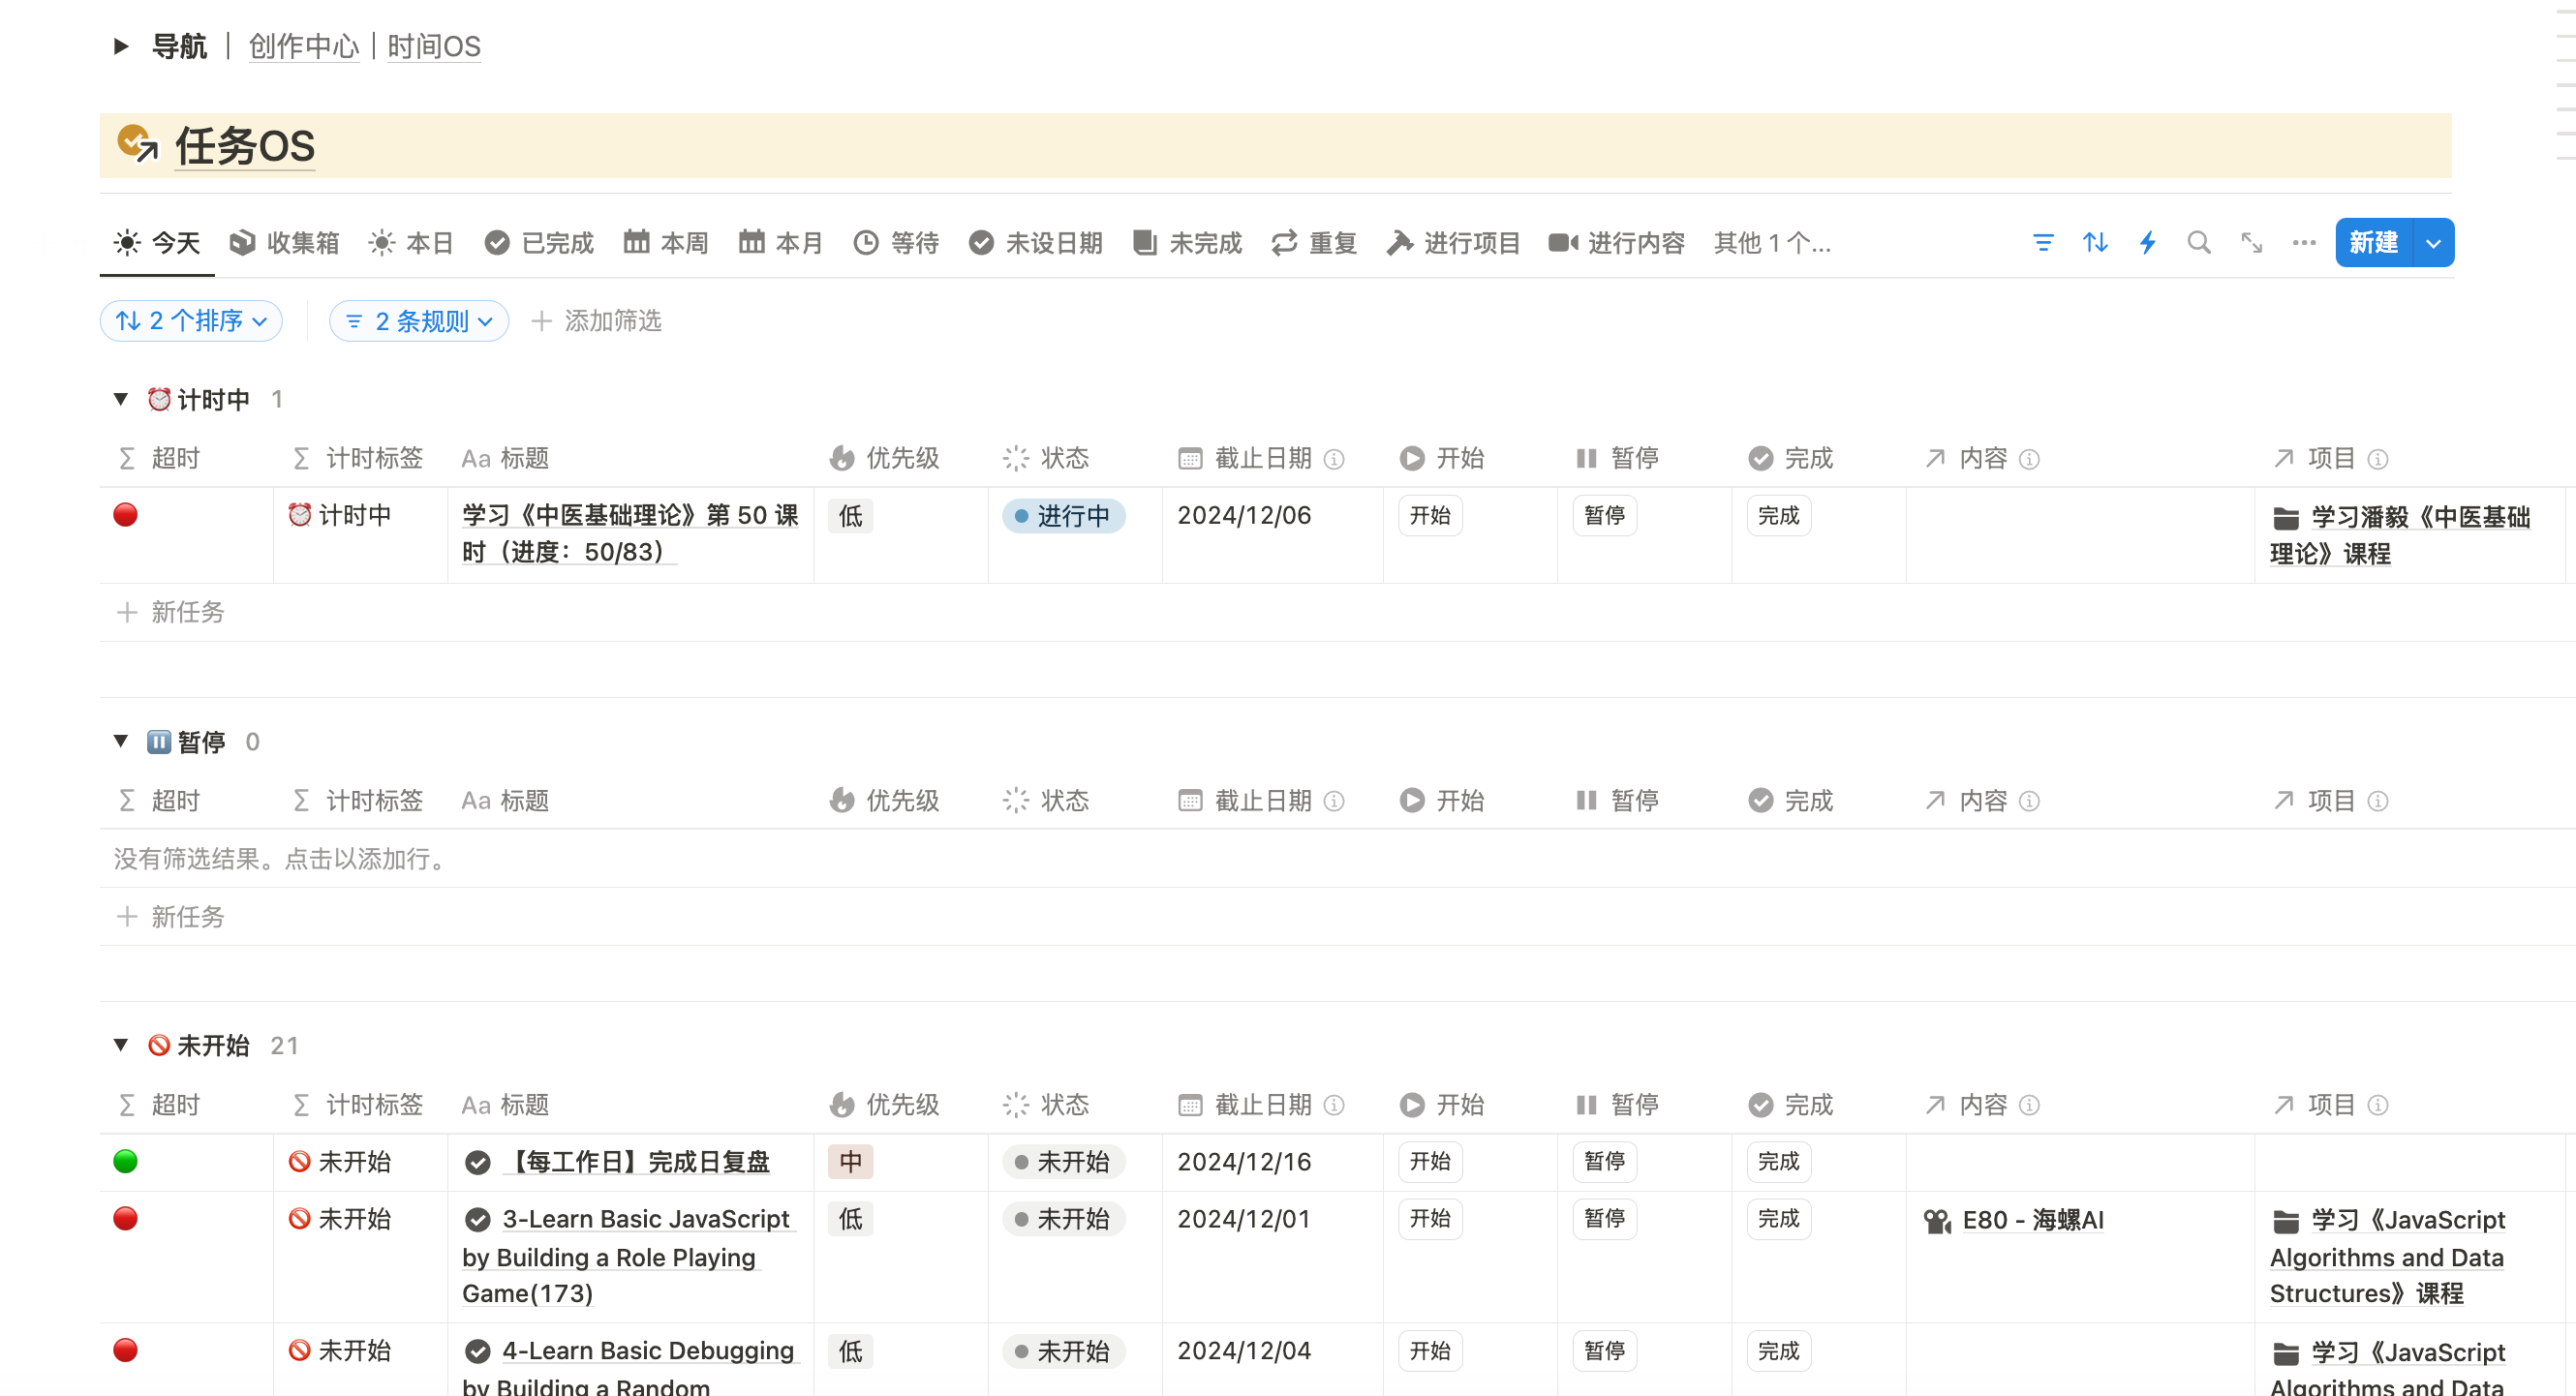Click the 进行中 status tag

pyautogui.click(x=1063, y=516)
